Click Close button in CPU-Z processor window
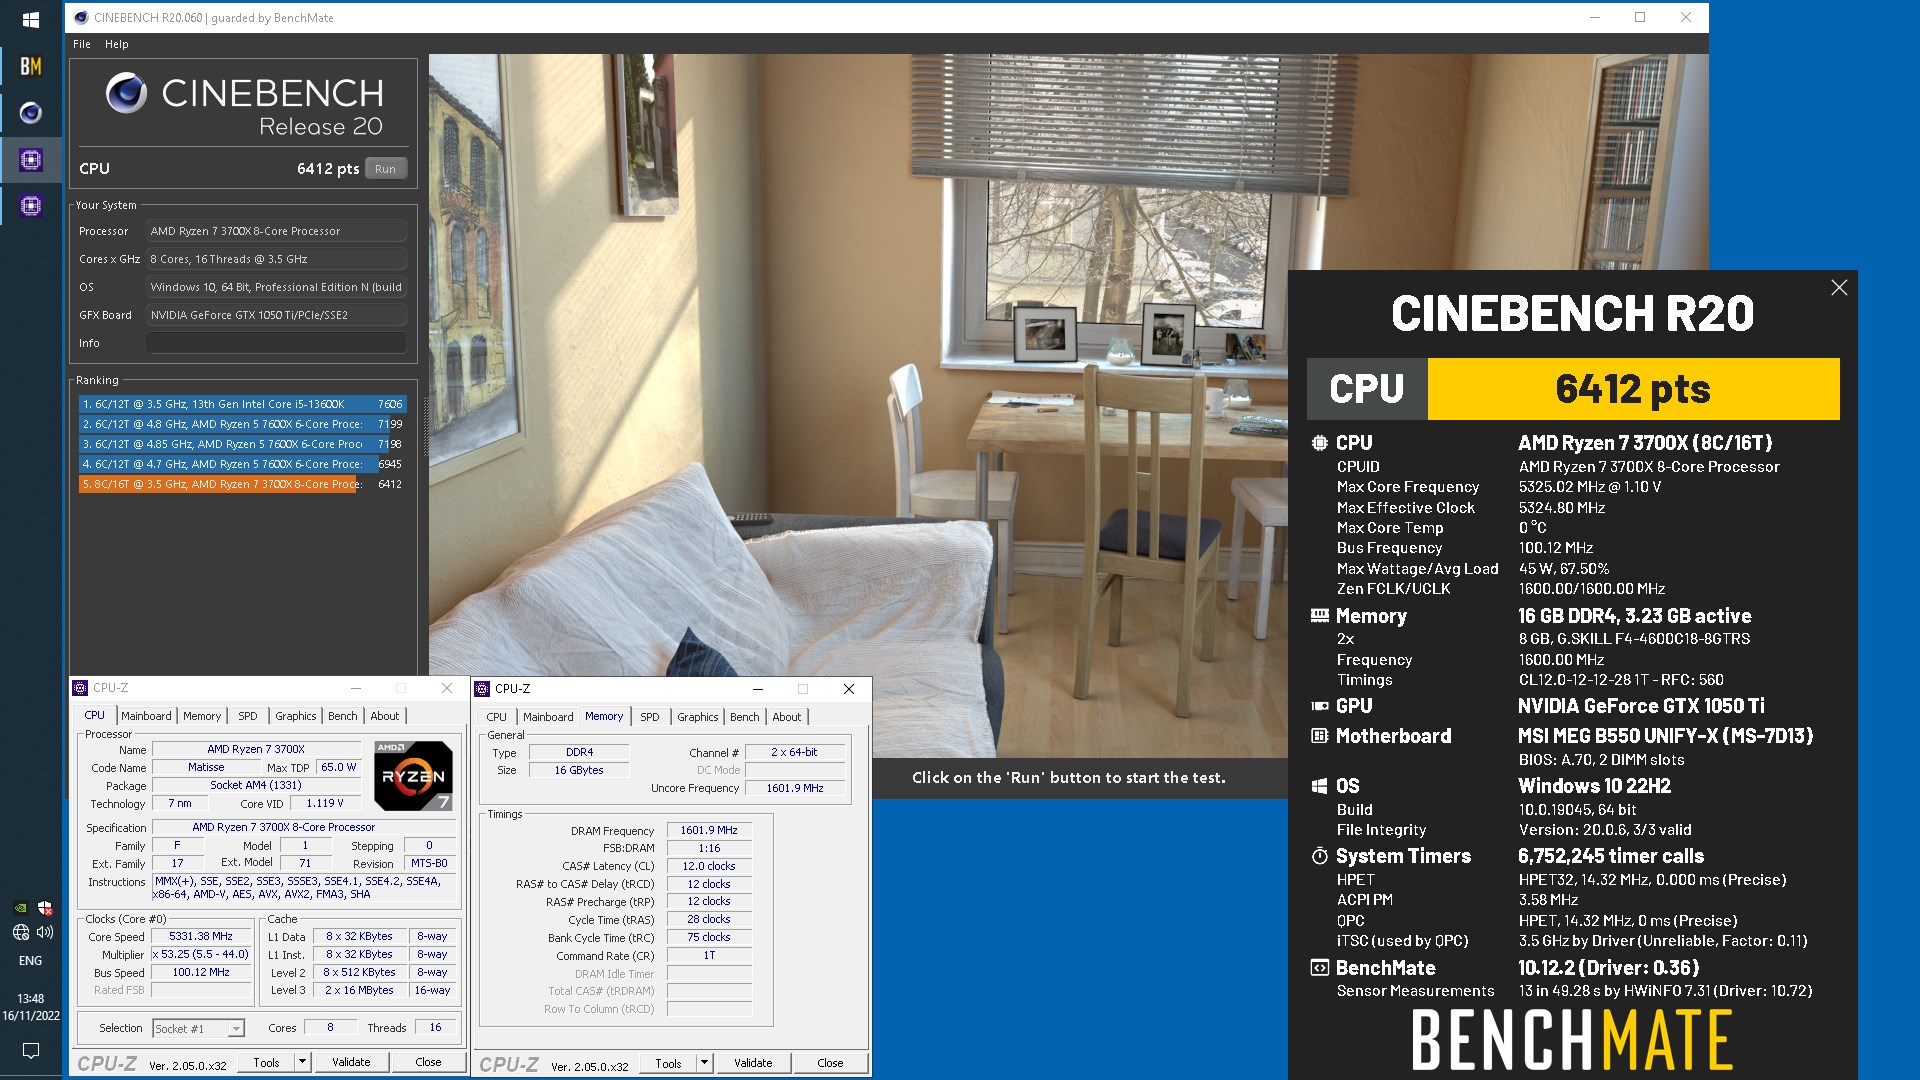1920x1080 pixels. click(x=428, y=1062)
